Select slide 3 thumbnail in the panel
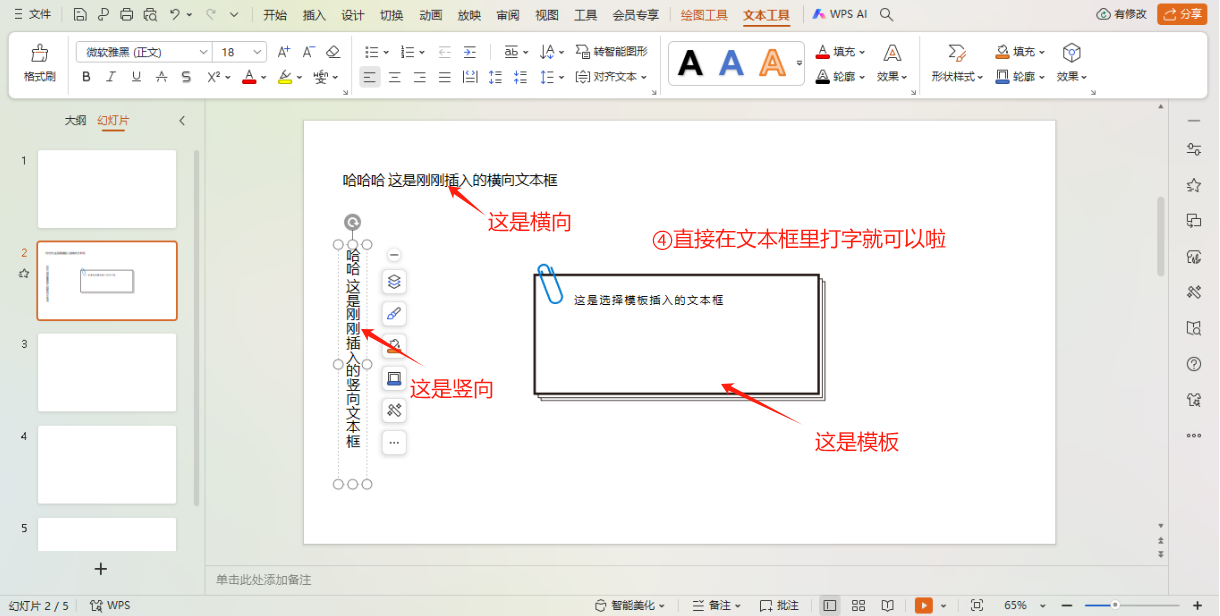 pyautogui.click(x=106, y=372)
